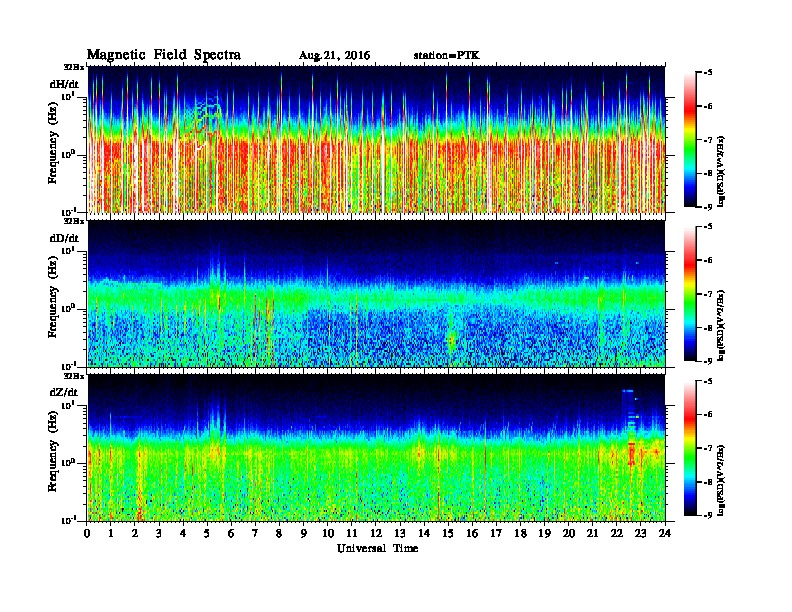Click hour tick label "18" on time axis

tap(520, 533)
